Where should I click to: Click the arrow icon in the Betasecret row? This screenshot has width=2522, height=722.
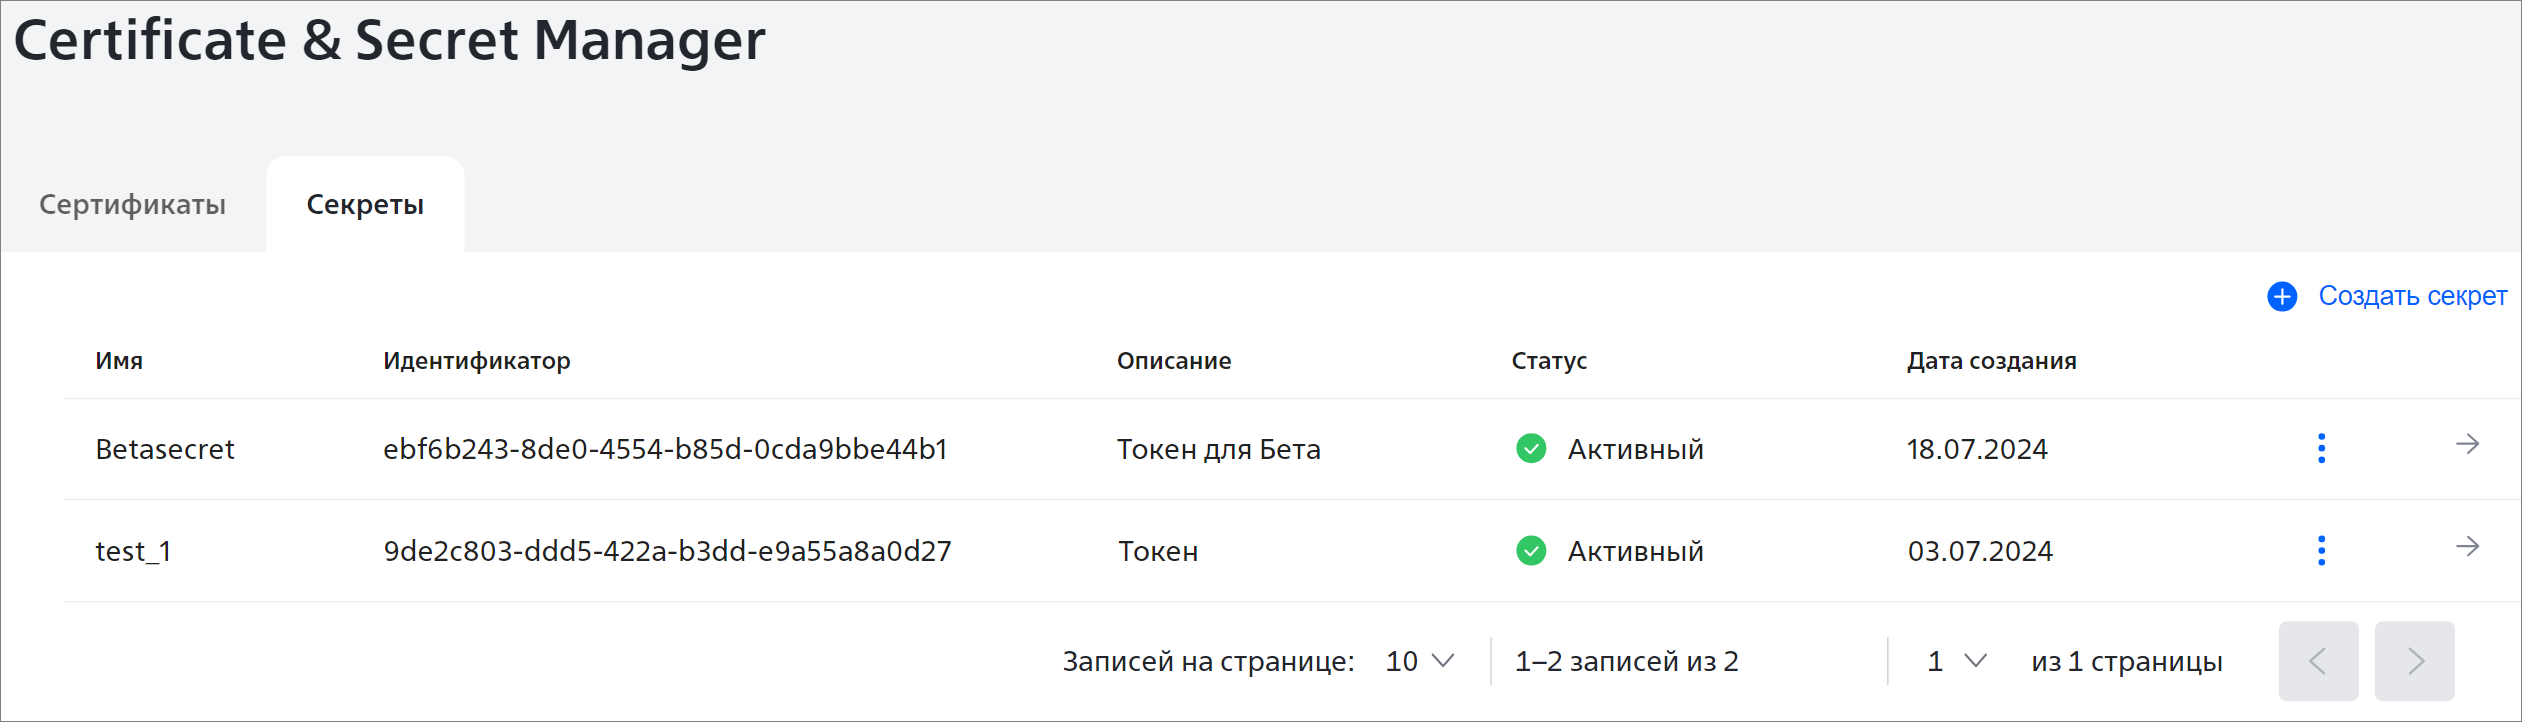(x=2468, y=444)
